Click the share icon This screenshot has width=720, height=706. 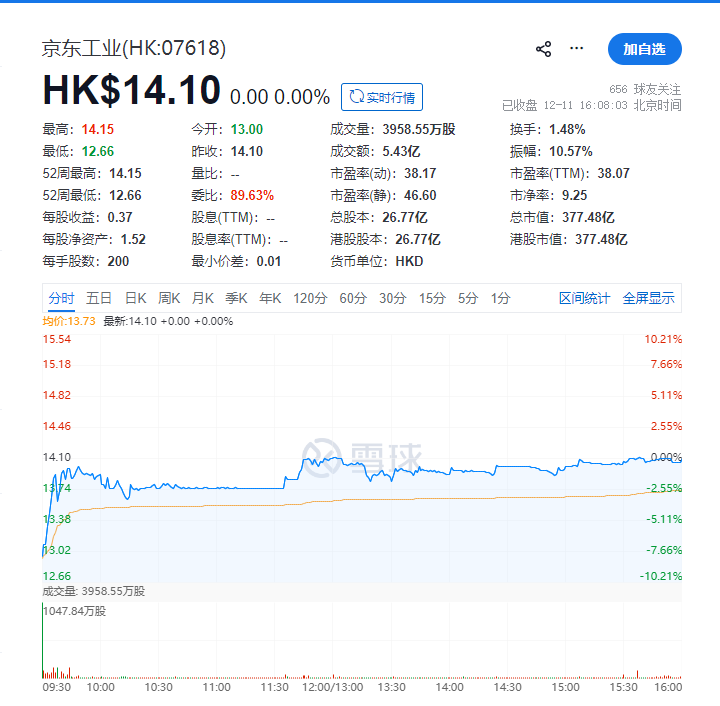point(544,49)
